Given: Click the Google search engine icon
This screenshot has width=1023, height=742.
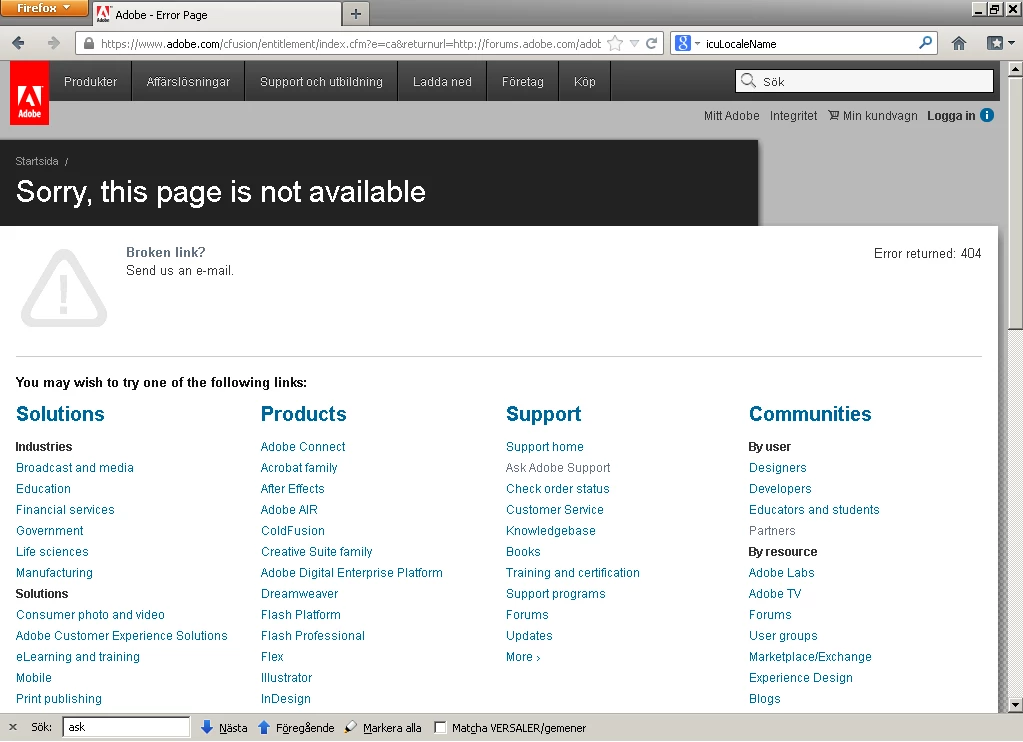Looking at the screenshot, I should point(682,43).
